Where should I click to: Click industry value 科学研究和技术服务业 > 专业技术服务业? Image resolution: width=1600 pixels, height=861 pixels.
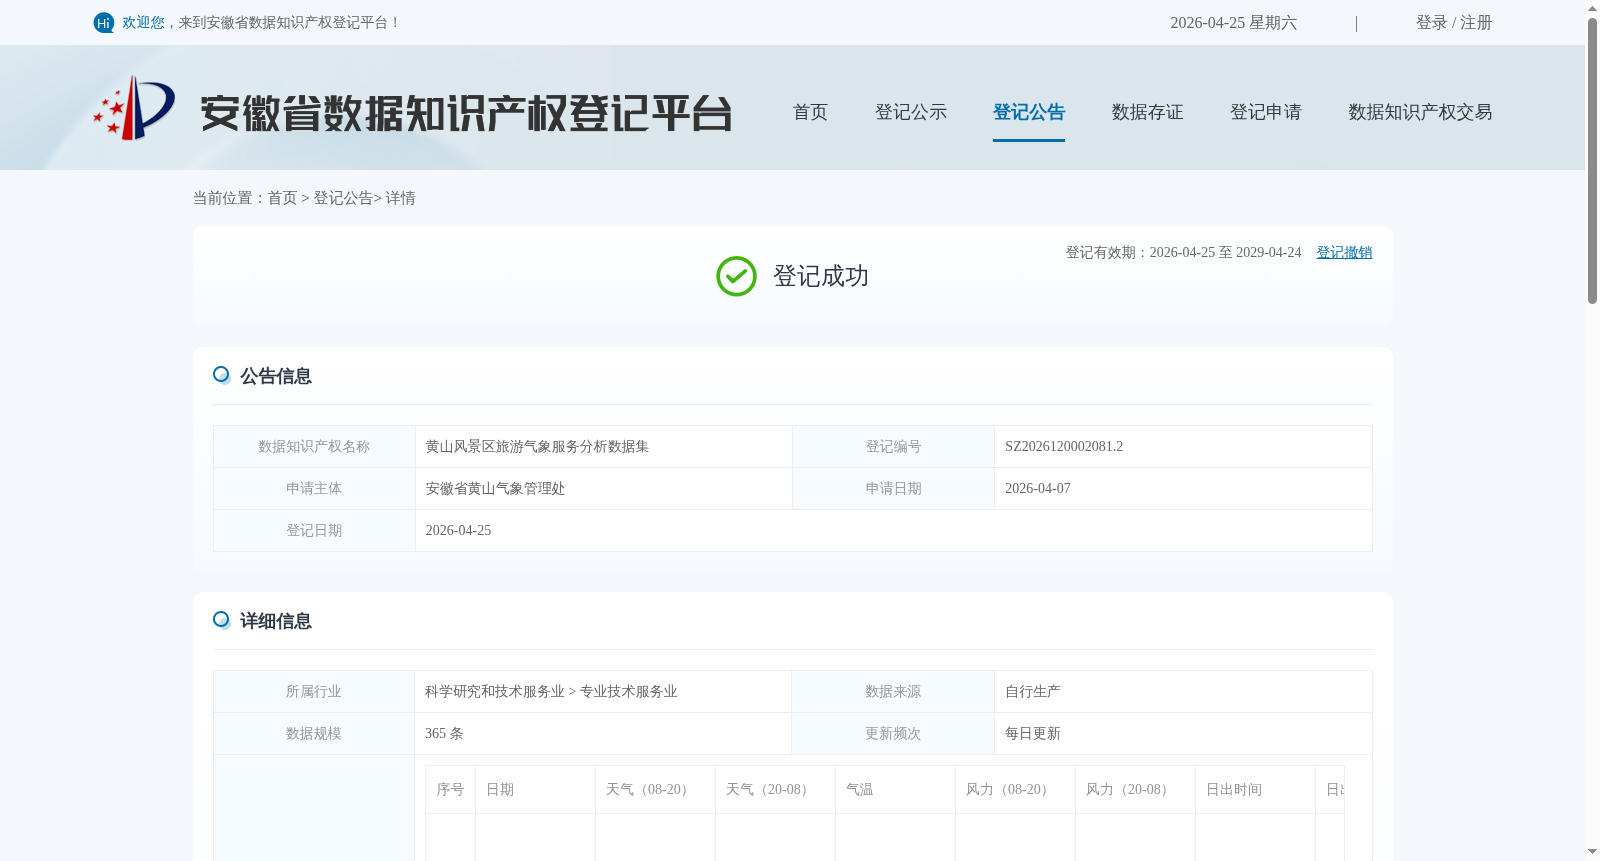tap(551, 692)
